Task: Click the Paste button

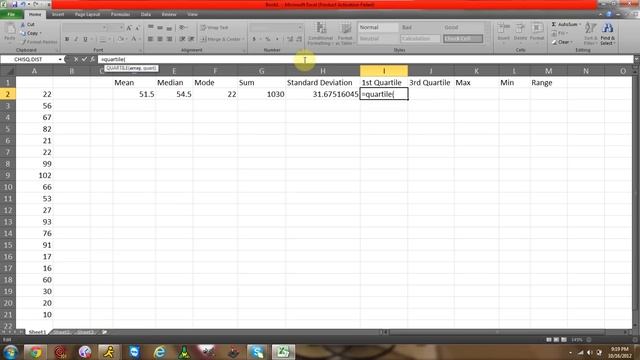Action: (x=10, y=33)
